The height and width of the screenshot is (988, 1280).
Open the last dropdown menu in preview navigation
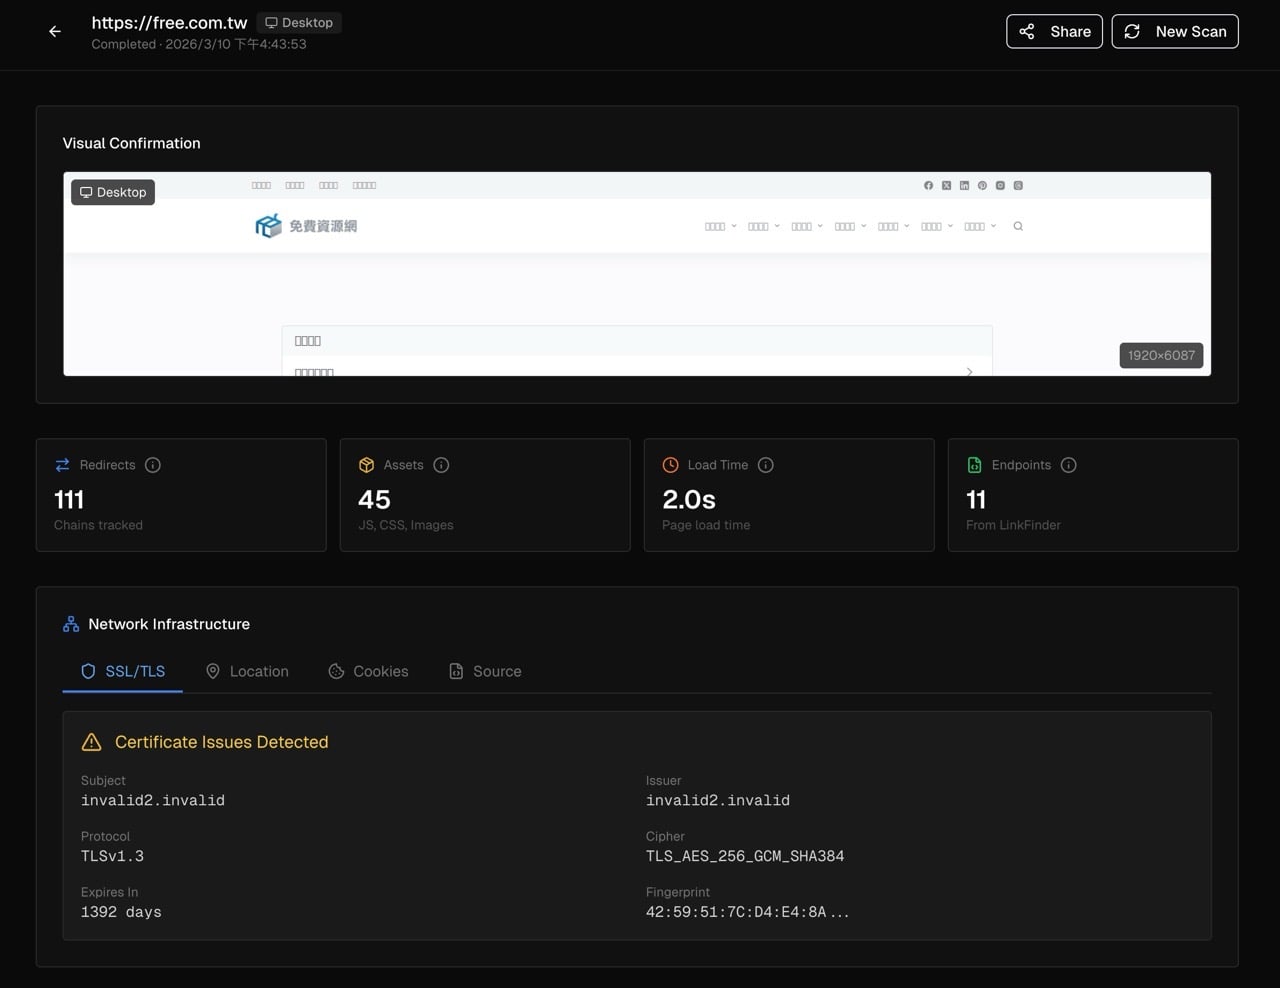980,227
